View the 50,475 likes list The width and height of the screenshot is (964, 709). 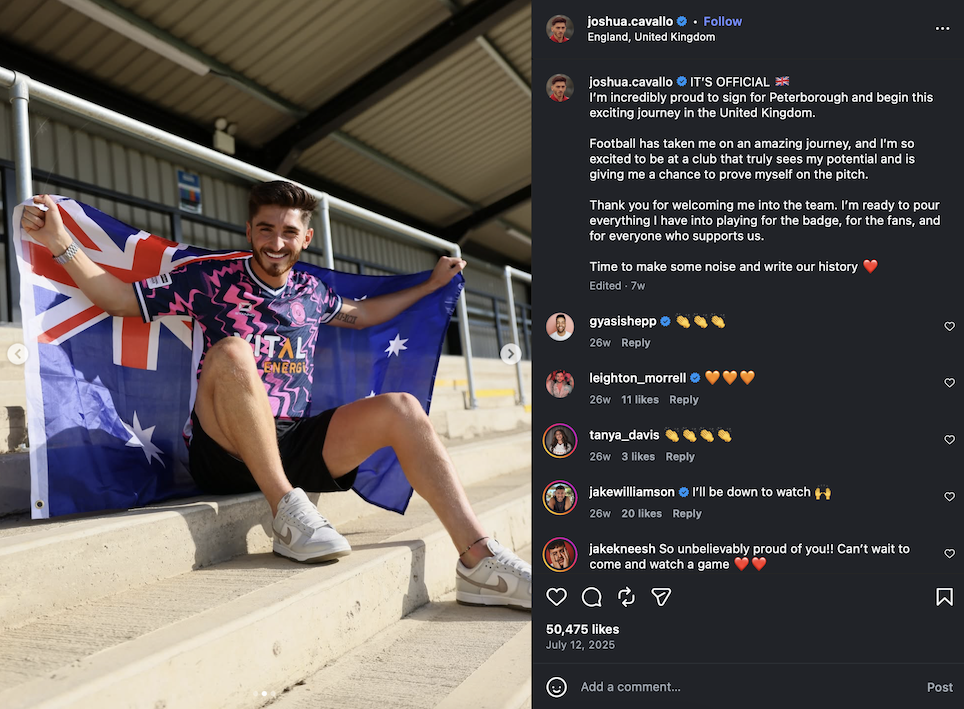click(582, 629)
